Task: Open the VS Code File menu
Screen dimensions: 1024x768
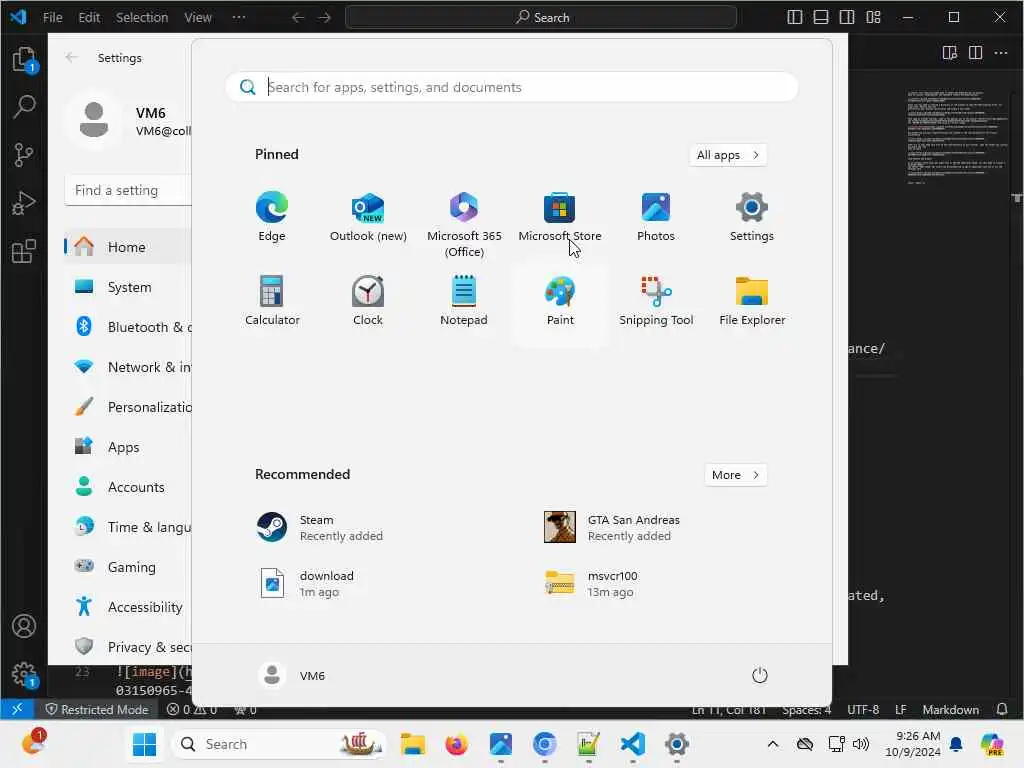Action: tap(52, 17)
